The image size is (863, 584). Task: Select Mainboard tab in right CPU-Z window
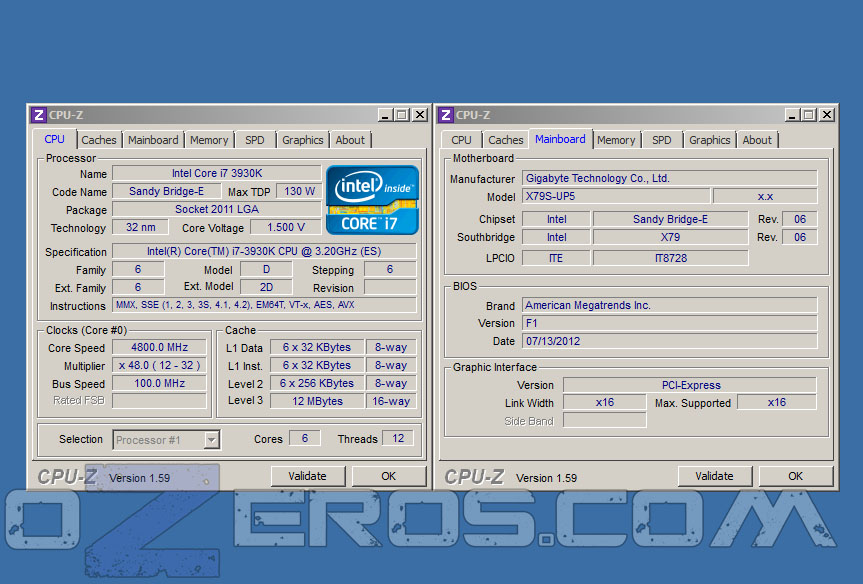pos(560,139)
